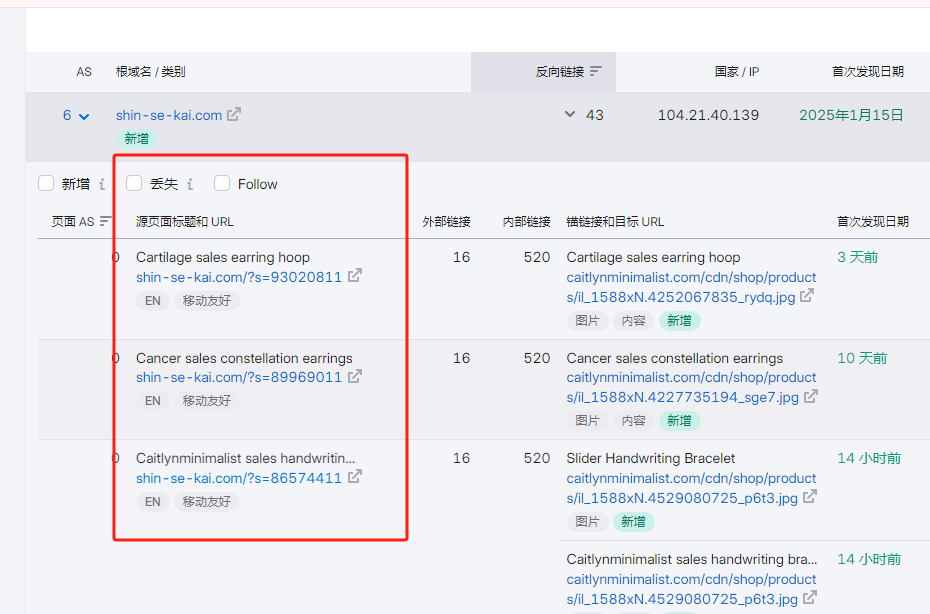Click backlink count 43
Image resolution: width=930 pixels, height=614 pixels.
click(x=595, y=115)
